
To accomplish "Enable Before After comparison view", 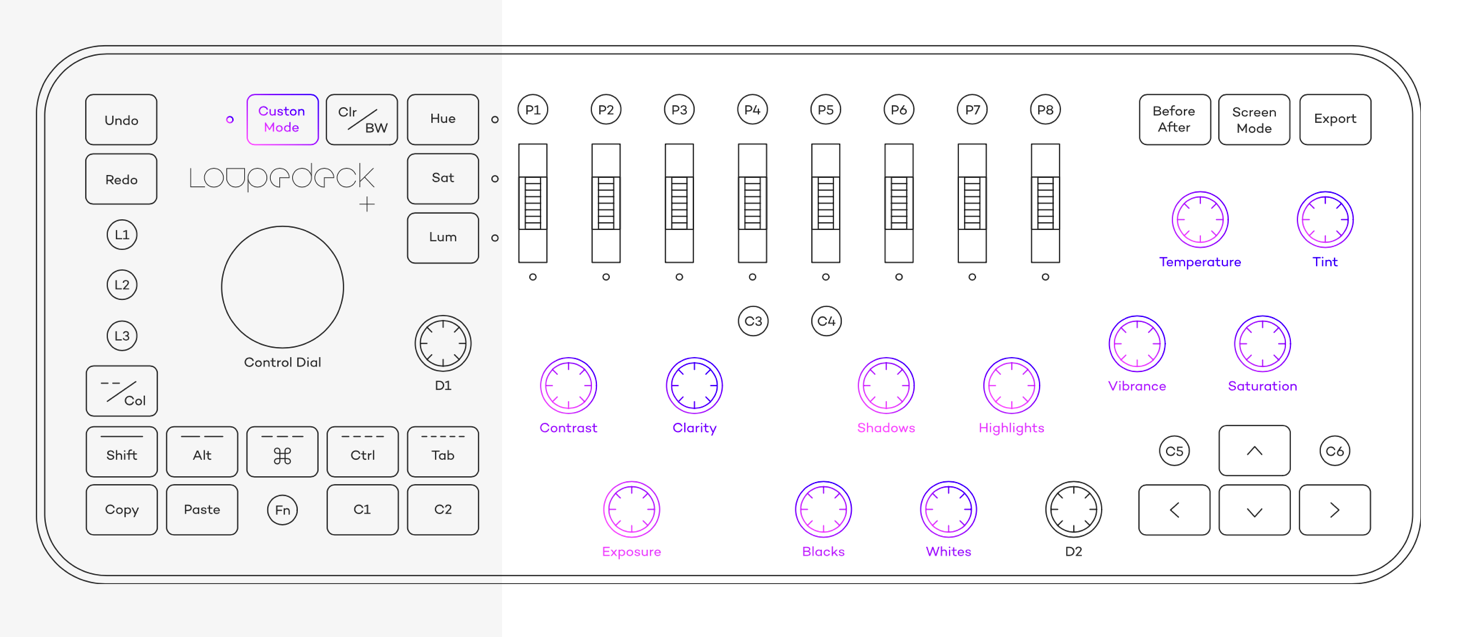I will (1174, 119).
